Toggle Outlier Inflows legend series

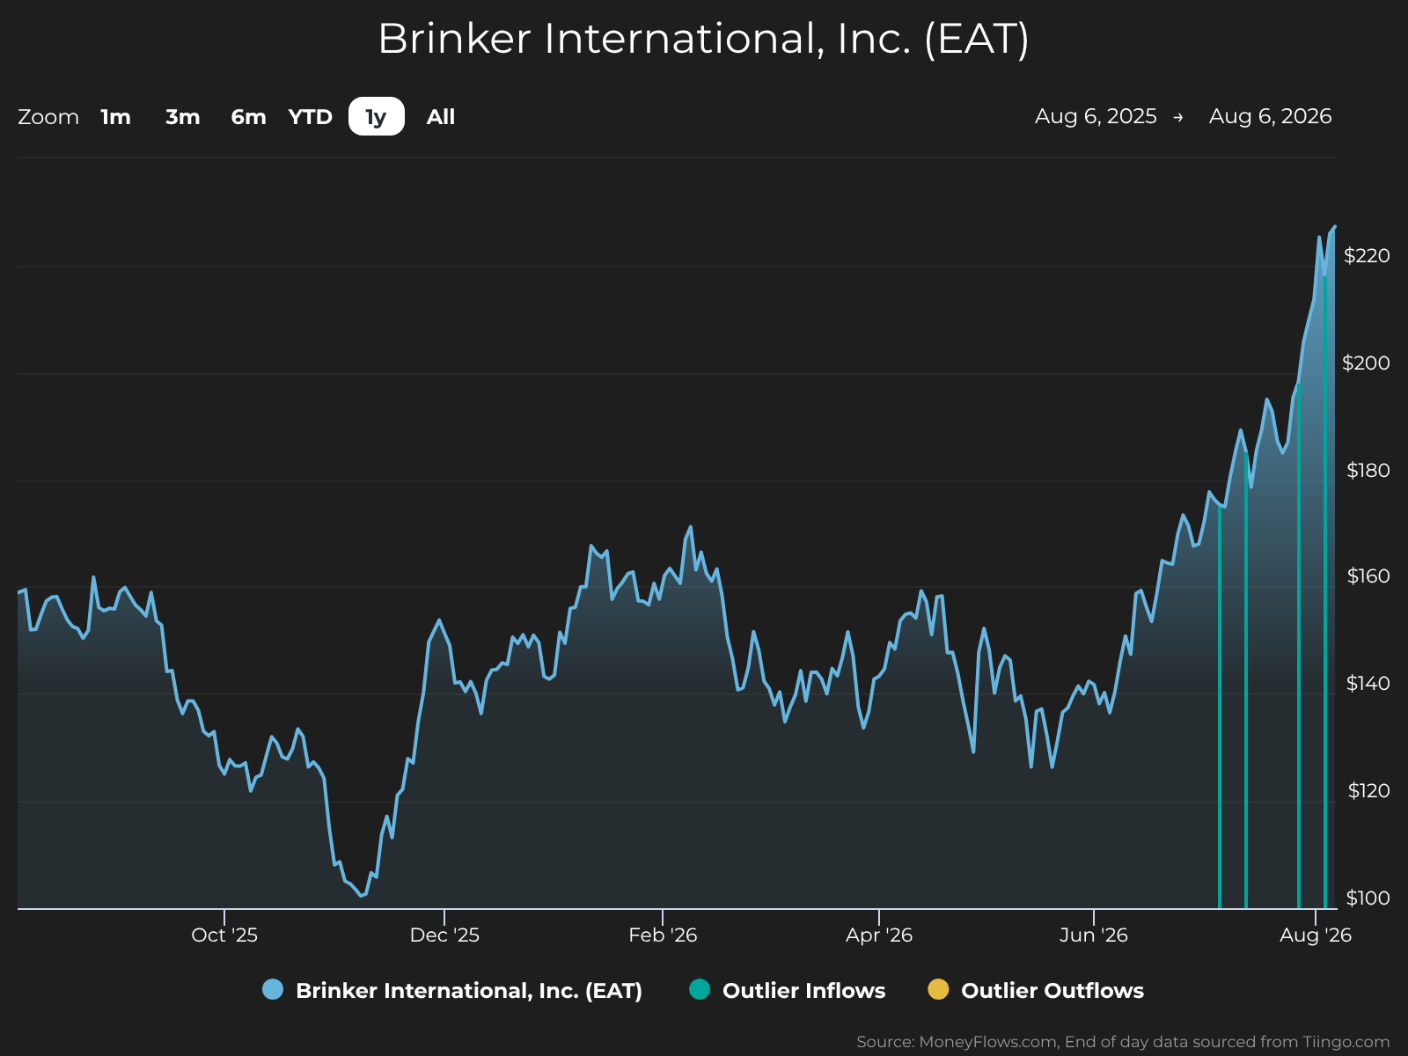point(787,990)
